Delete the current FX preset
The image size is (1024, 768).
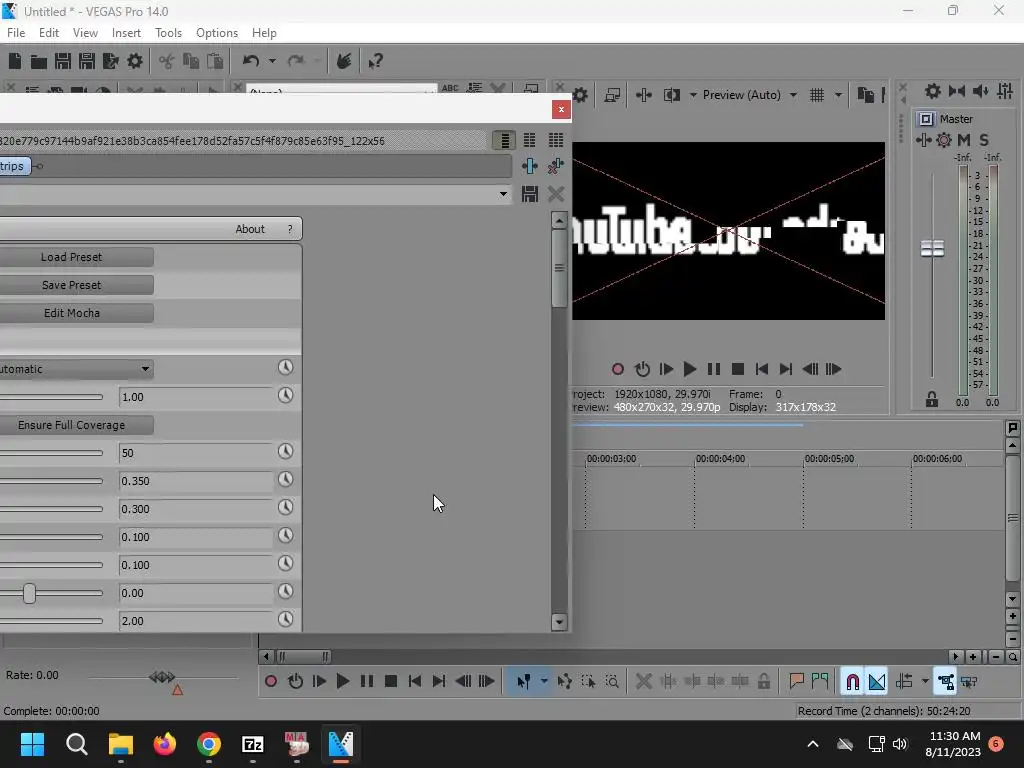(556, 194)
